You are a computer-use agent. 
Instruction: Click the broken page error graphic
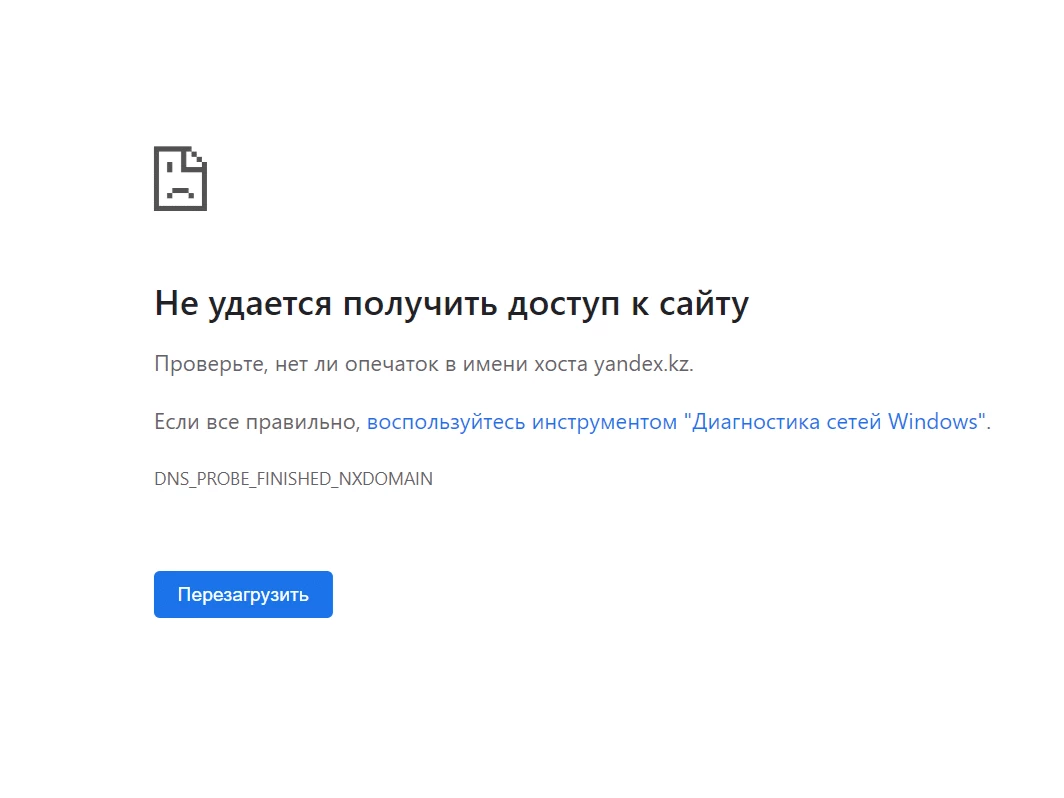coord(181,177)
